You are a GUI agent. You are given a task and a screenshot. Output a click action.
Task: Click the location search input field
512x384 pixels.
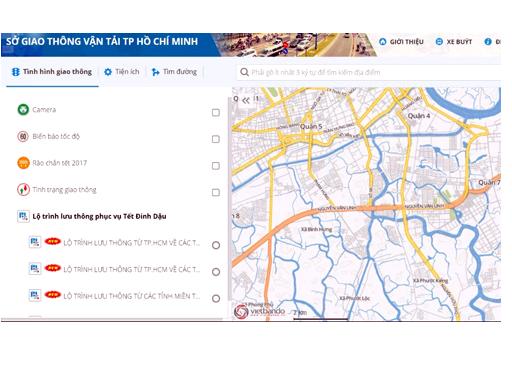click(368, 72)
